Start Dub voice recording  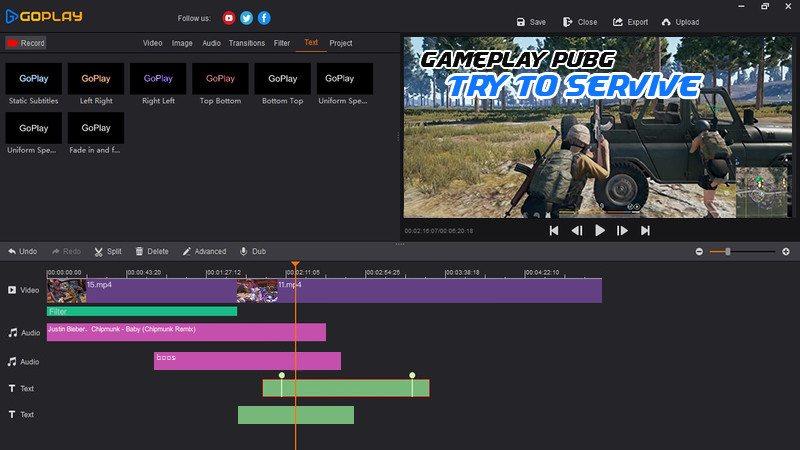point(253,251)
